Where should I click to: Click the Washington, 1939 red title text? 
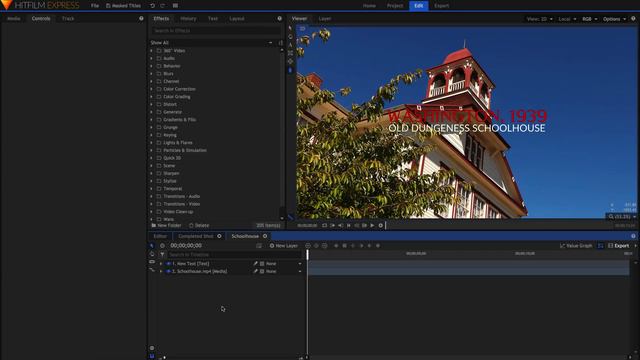click(x=467, y=116)
